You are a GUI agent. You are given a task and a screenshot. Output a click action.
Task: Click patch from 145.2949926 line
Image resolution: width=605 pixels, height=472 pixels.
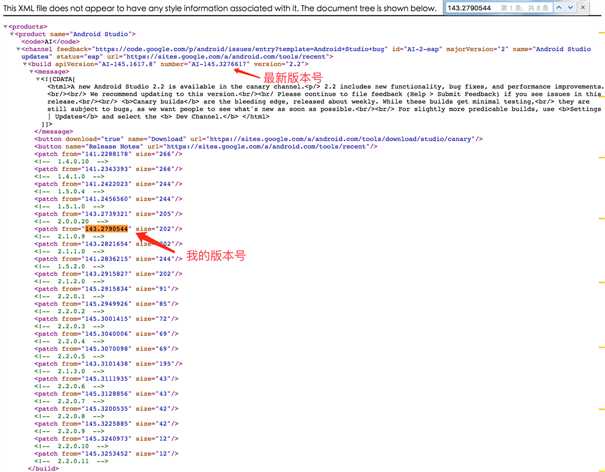pyautogui.click(x=106, y=304)
